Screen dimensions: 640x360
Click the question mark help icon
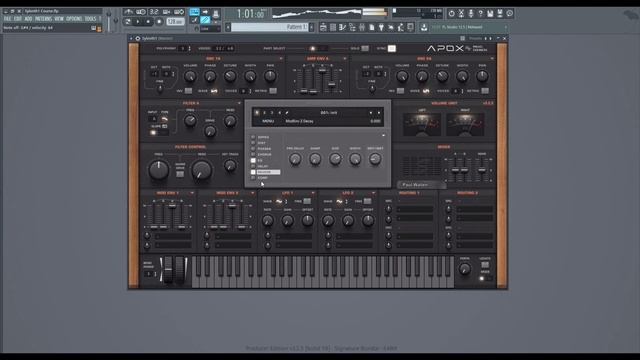[x=480, y=13]
